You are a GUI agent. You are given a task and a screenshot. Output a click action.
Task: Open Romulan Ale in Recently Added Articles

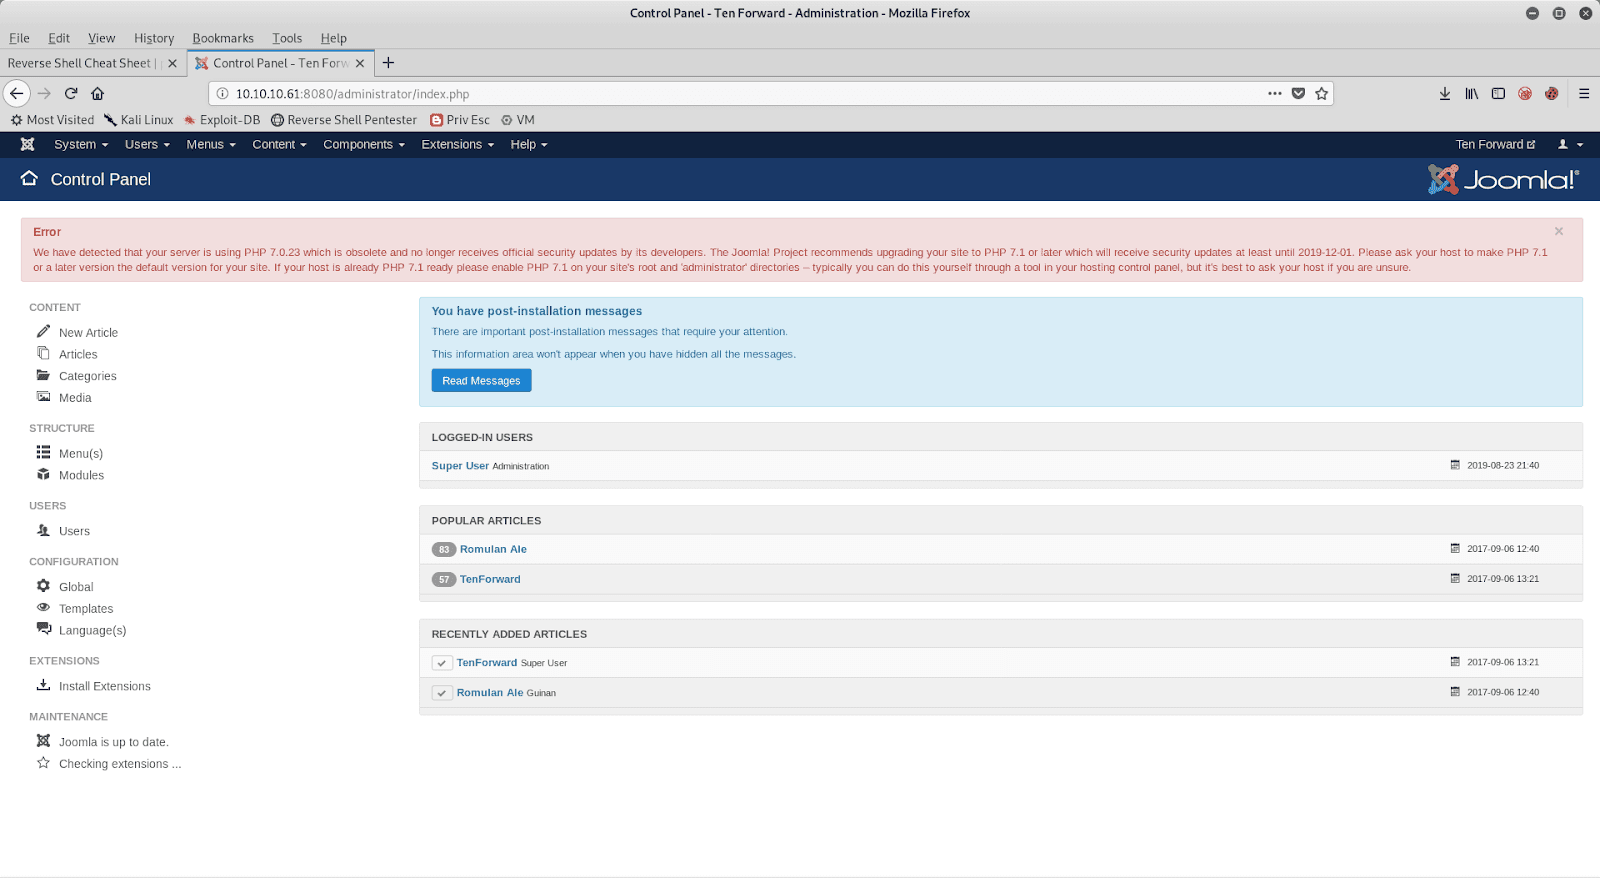tap(490, 692)
